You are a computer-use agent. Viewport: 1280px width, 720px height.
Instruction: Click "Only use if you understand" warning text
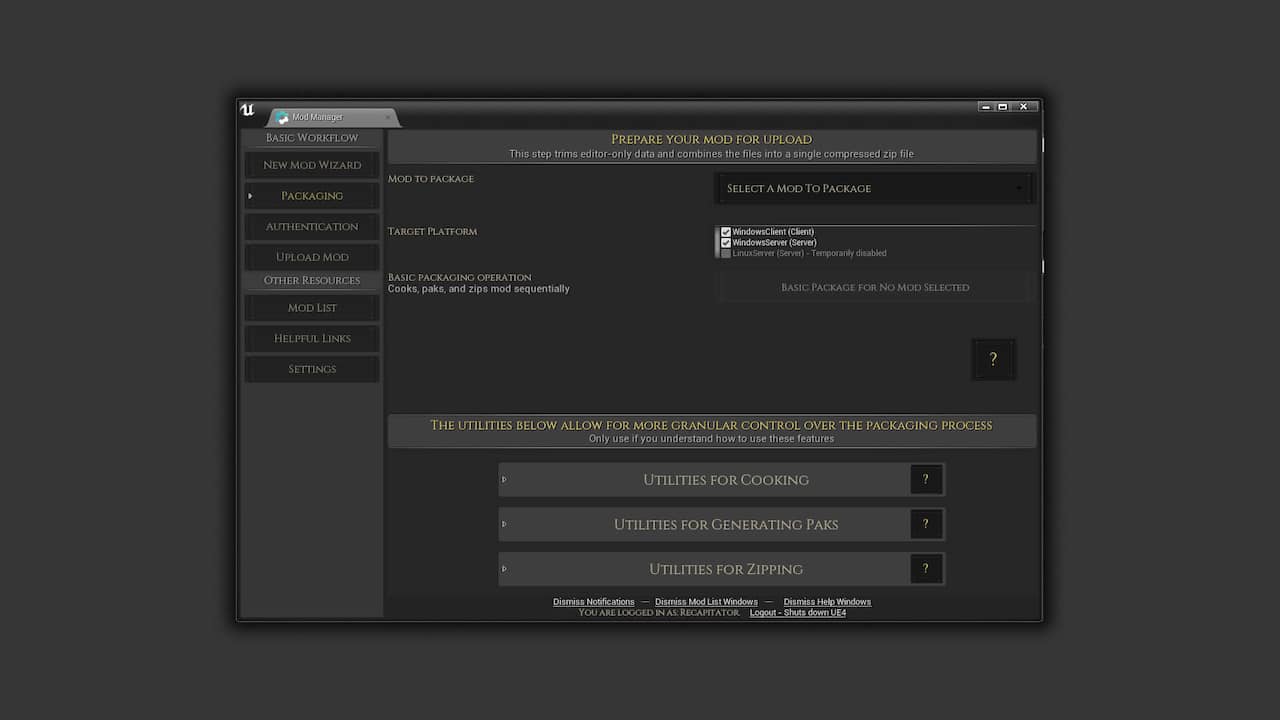coord(711,438)
